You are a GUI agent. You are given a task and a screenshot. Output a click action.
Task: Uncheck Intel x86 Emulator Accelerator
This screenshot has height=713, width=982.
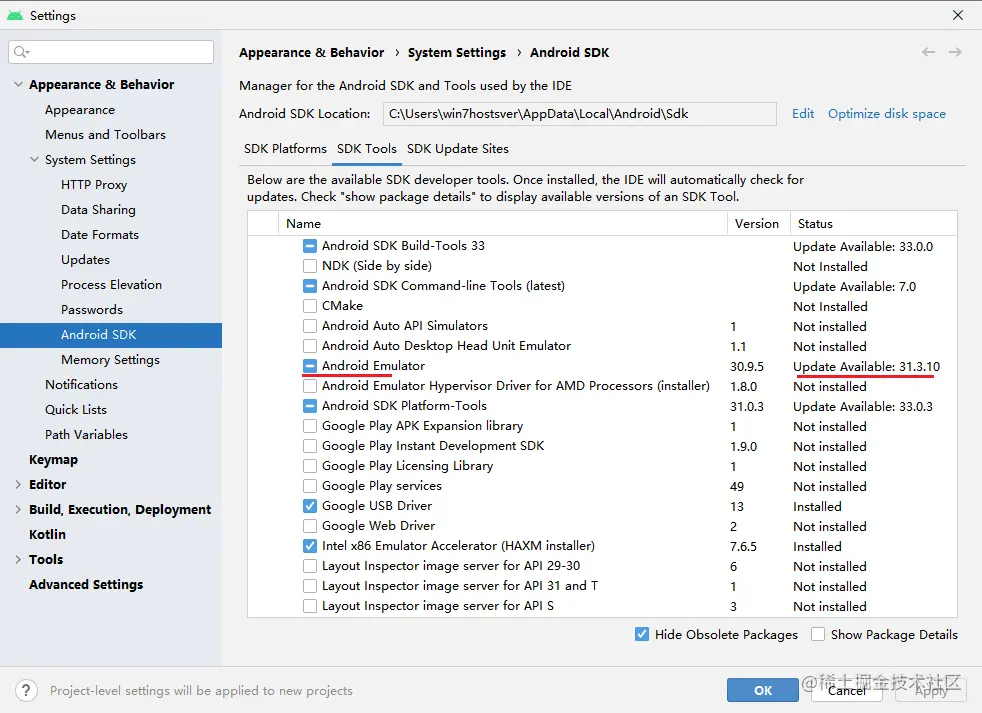(x=309, y=546)
